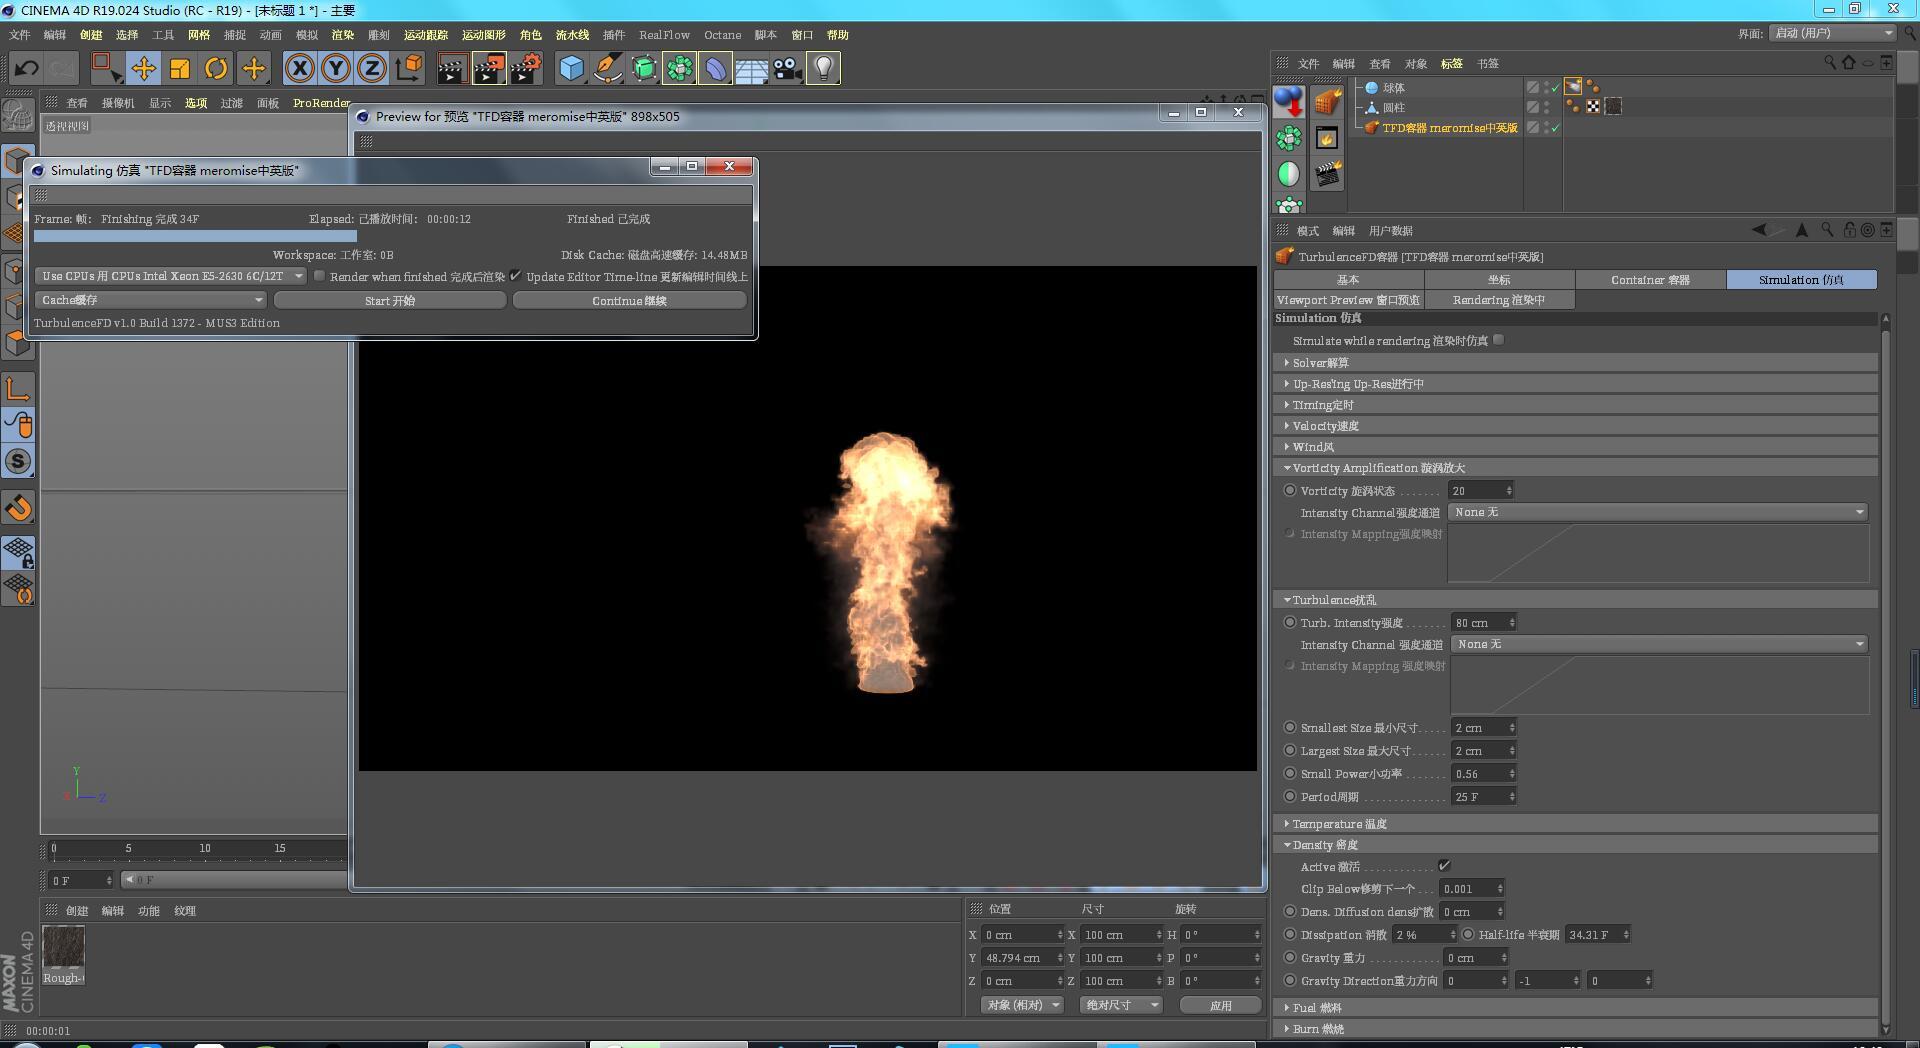1920x1048 pixels.
Task: Toggle Update Editor Time-line checkbox
Action: tap(516, 276)
